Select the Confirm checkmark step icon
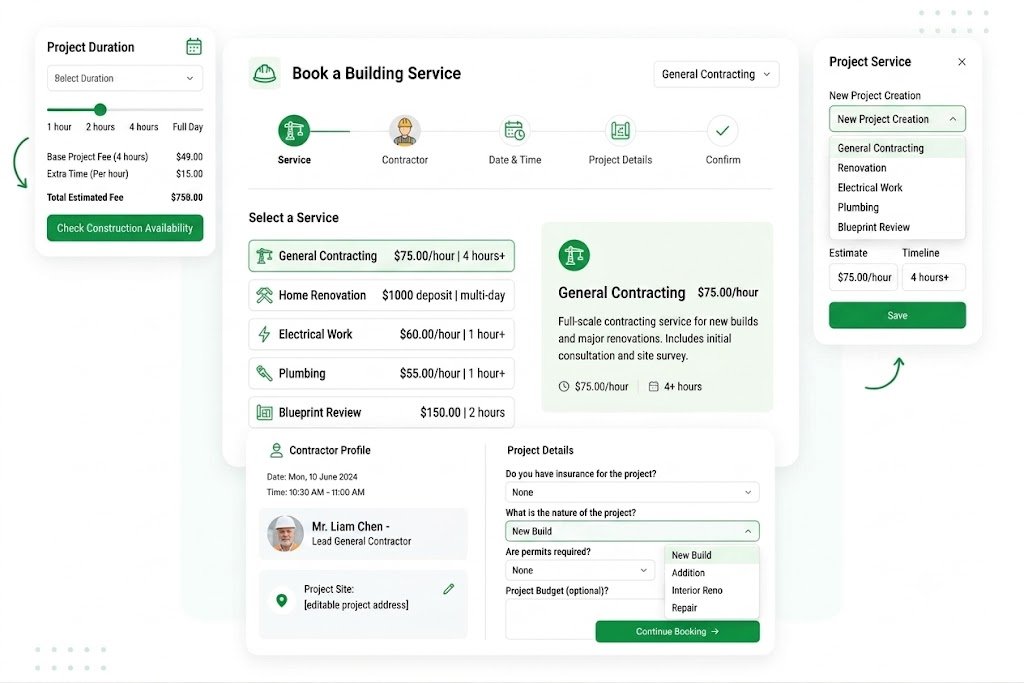This screenshot has width=1024, height=683. click(722, 131)
